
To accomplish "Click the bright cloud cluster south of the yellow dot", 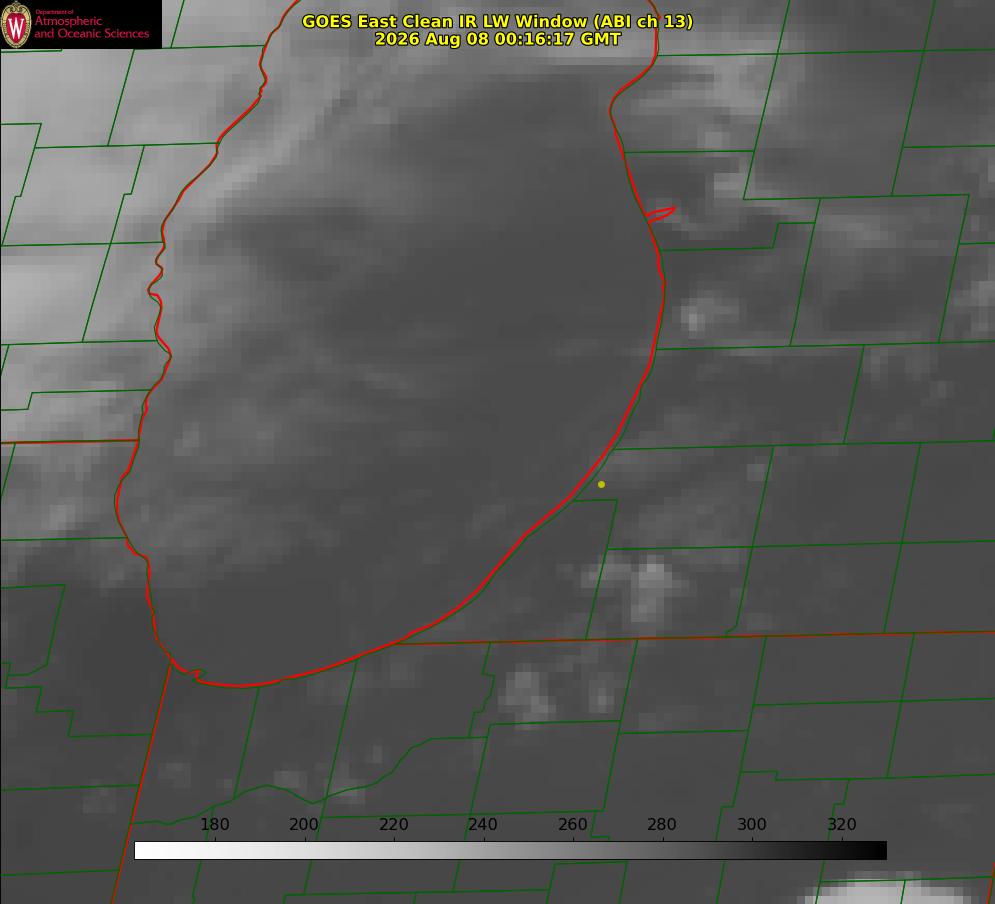I will pos(649,587).
